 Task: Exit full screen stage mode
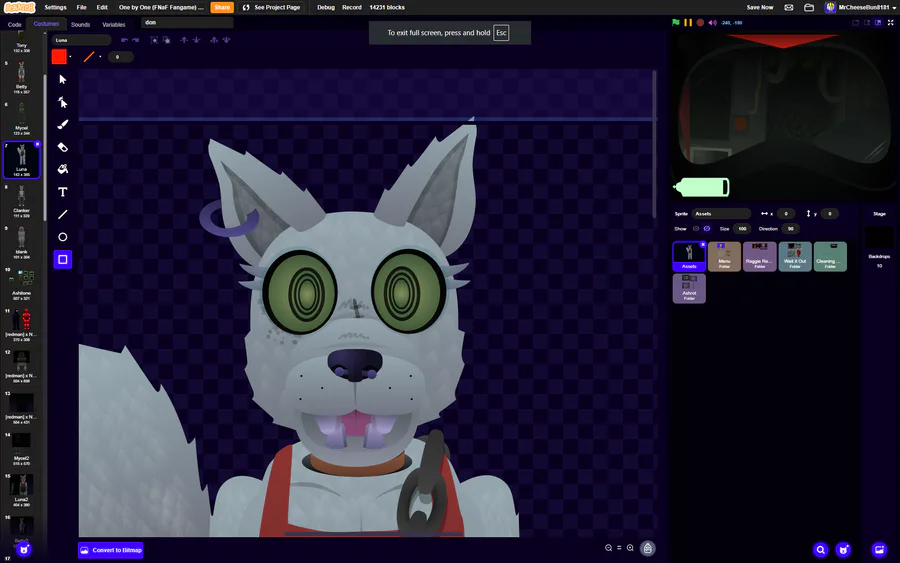pyautogui.click(x=891, y=22)
